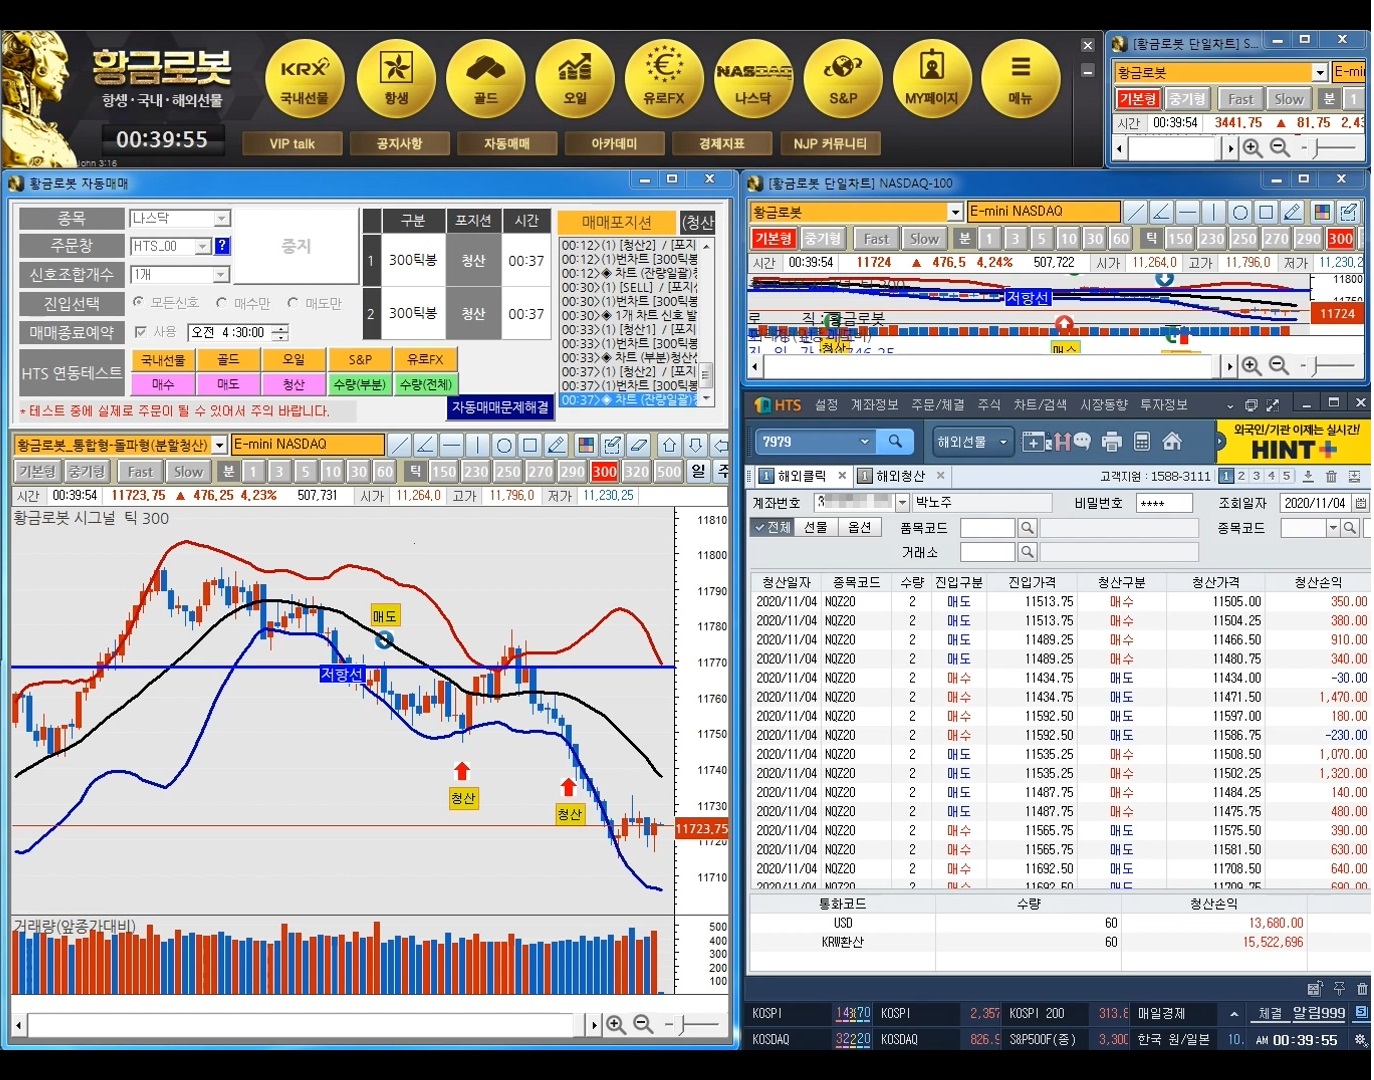Switch main chart to 중기형 mode
1374x1080 pixels.
click(87, 472)
